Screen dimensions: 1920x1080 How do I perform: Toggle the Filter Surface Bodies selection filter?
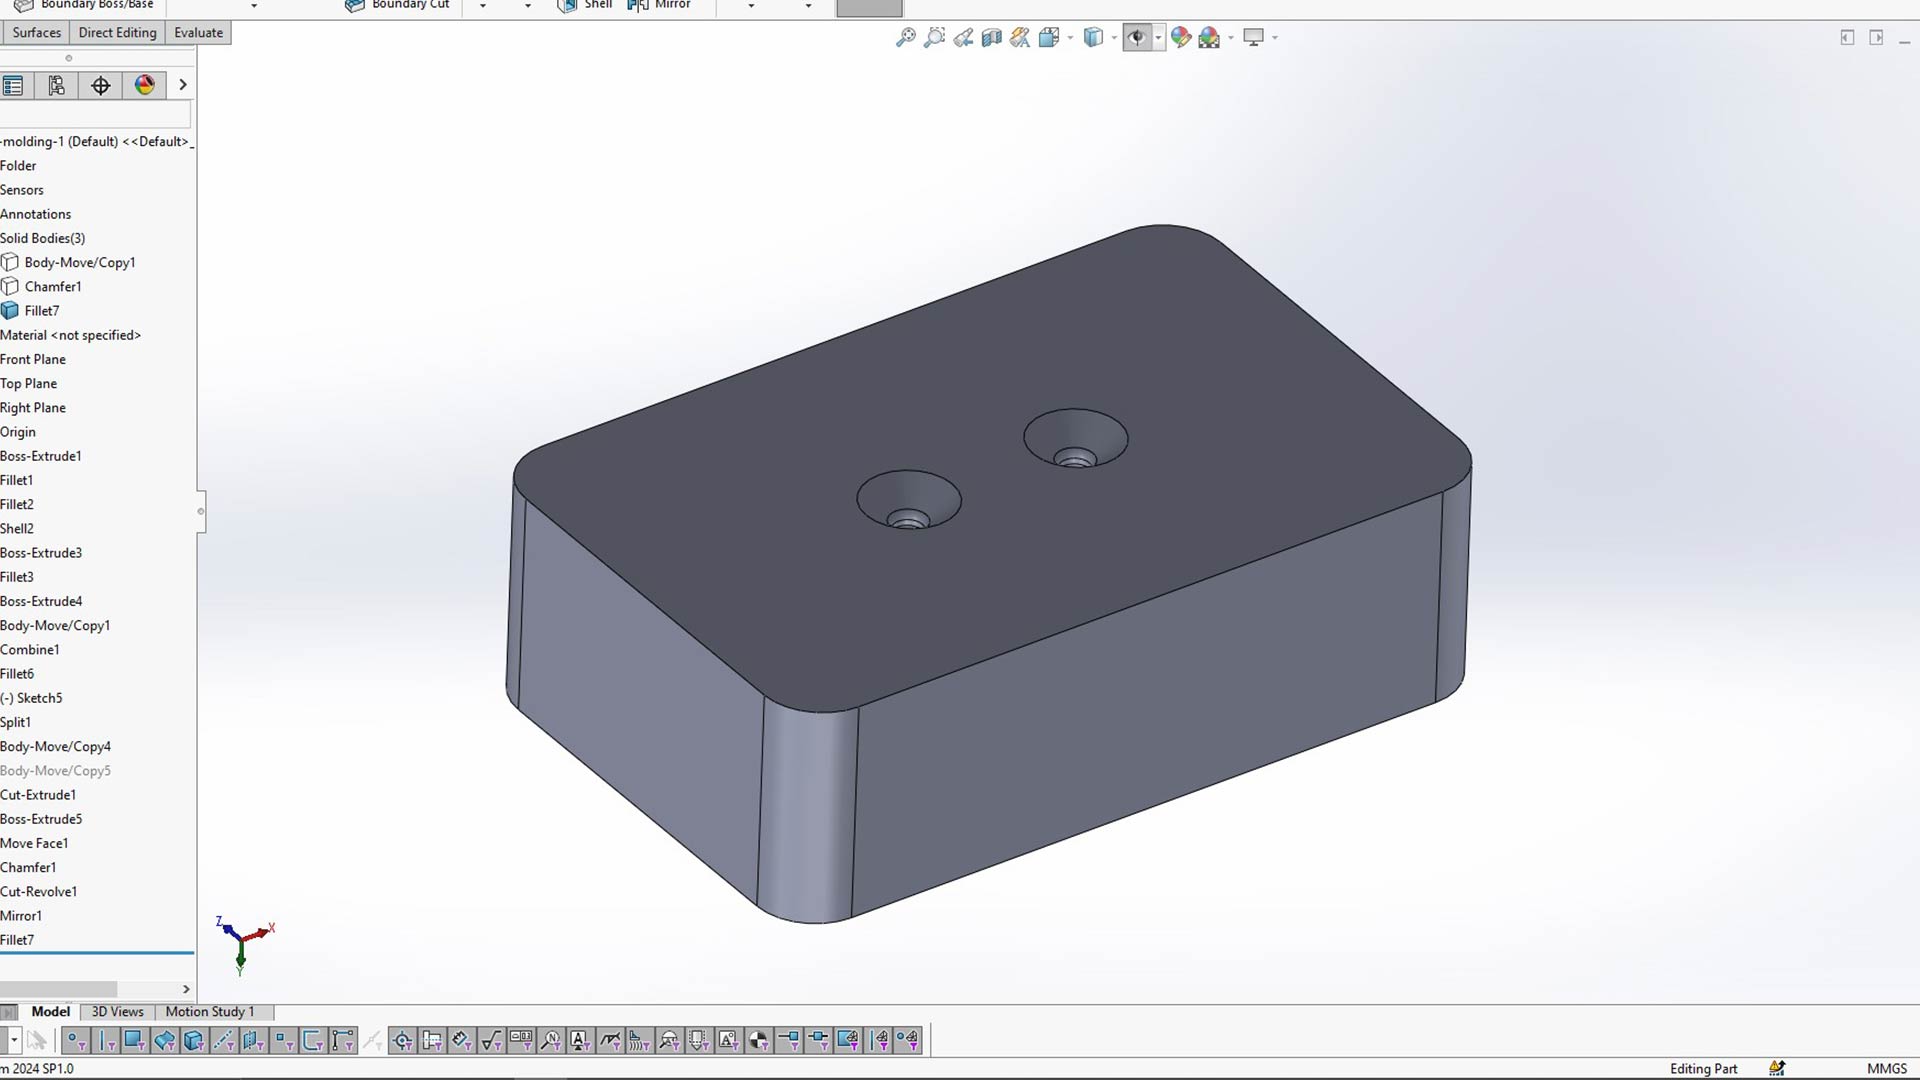(x=164, y=1041)
